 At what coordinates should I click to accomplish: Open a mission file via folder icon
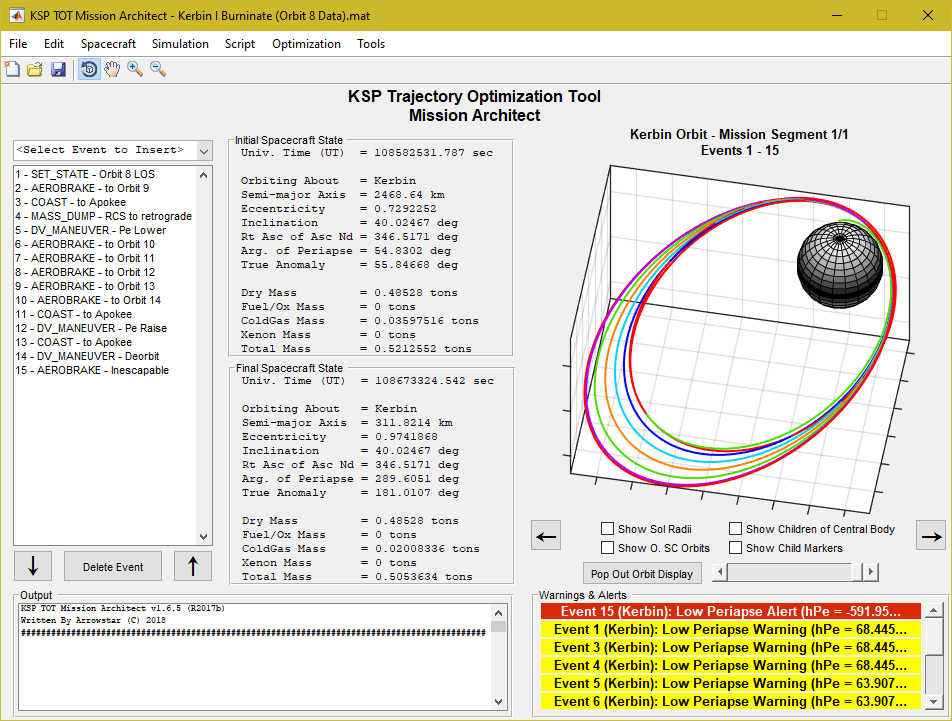click(x=35, y=69)
